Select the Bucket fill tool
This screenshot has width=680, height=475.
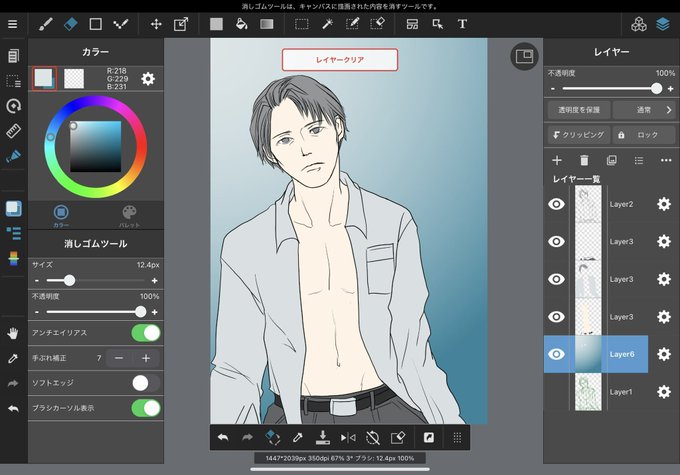click(x=242, y=24)
